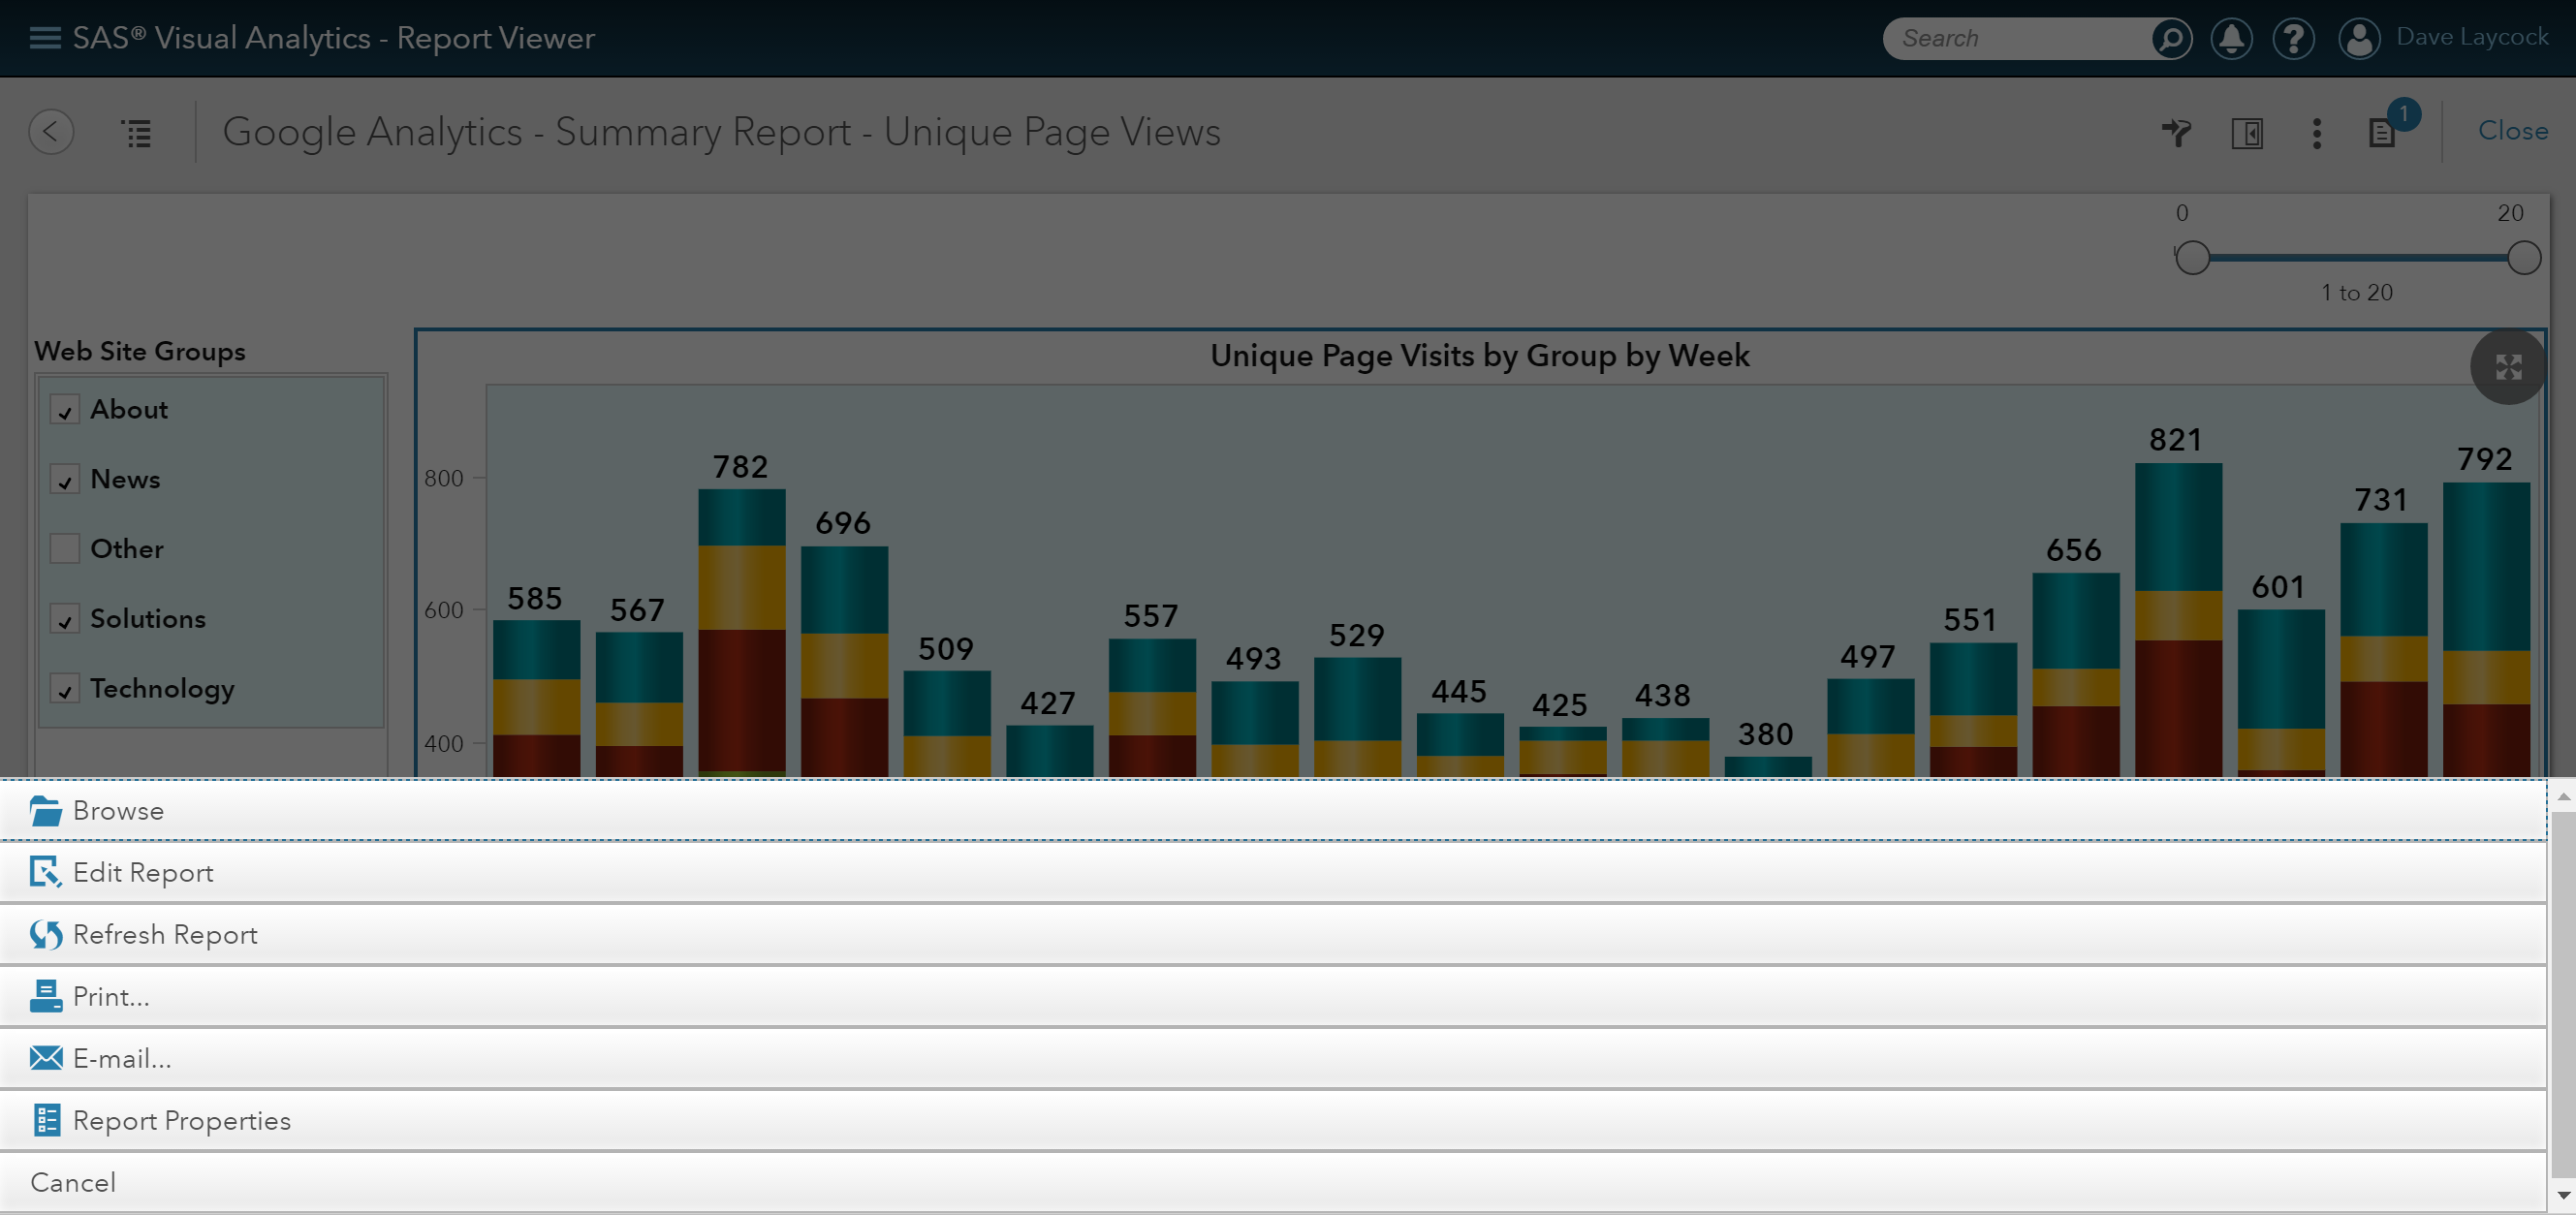Image resolution: width=2576 pixels, height=1215 pixels.
Task: Uncheck the Solutions checkbox
Action: pos(65,619)
